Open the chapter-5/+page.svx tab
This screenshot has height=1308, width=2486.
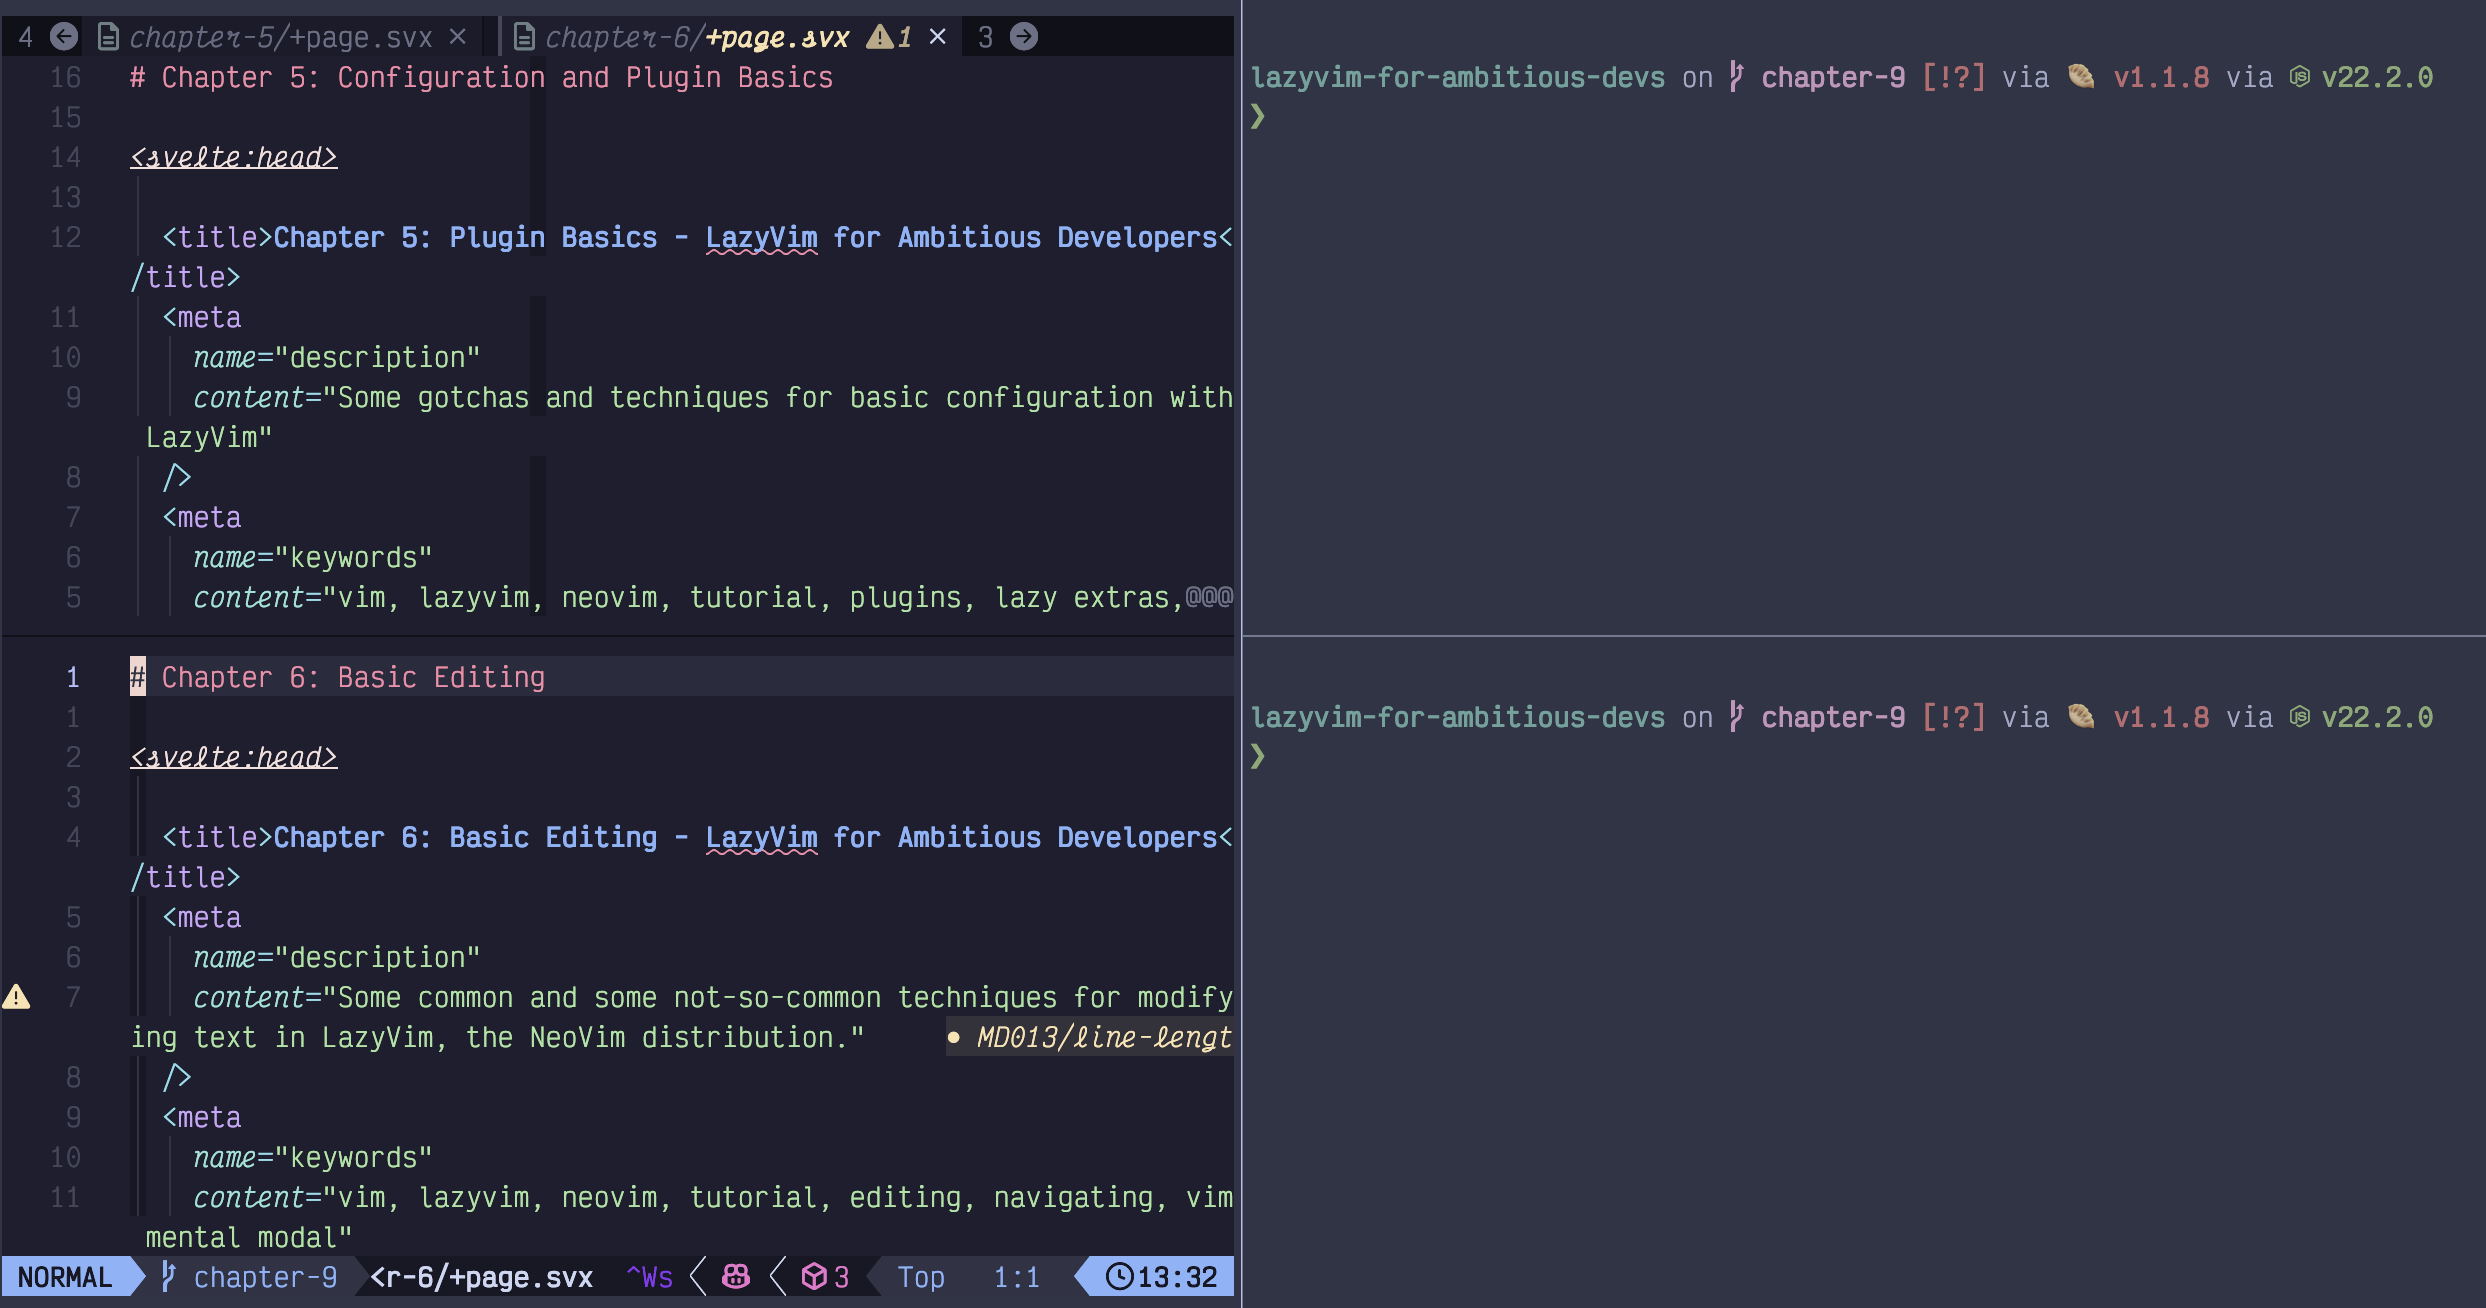point(281,37)
